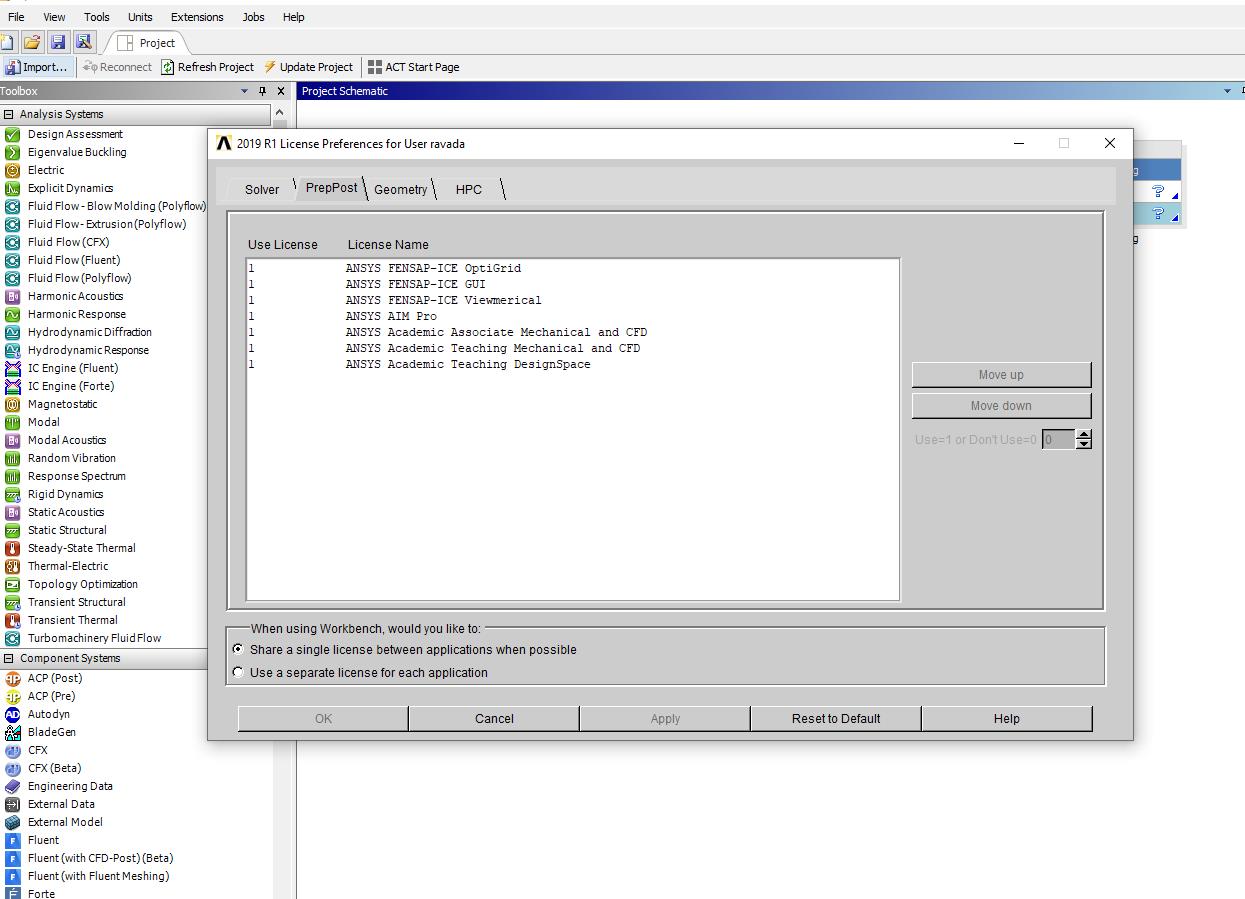Pin the Toolbox panel

[263, 91]
